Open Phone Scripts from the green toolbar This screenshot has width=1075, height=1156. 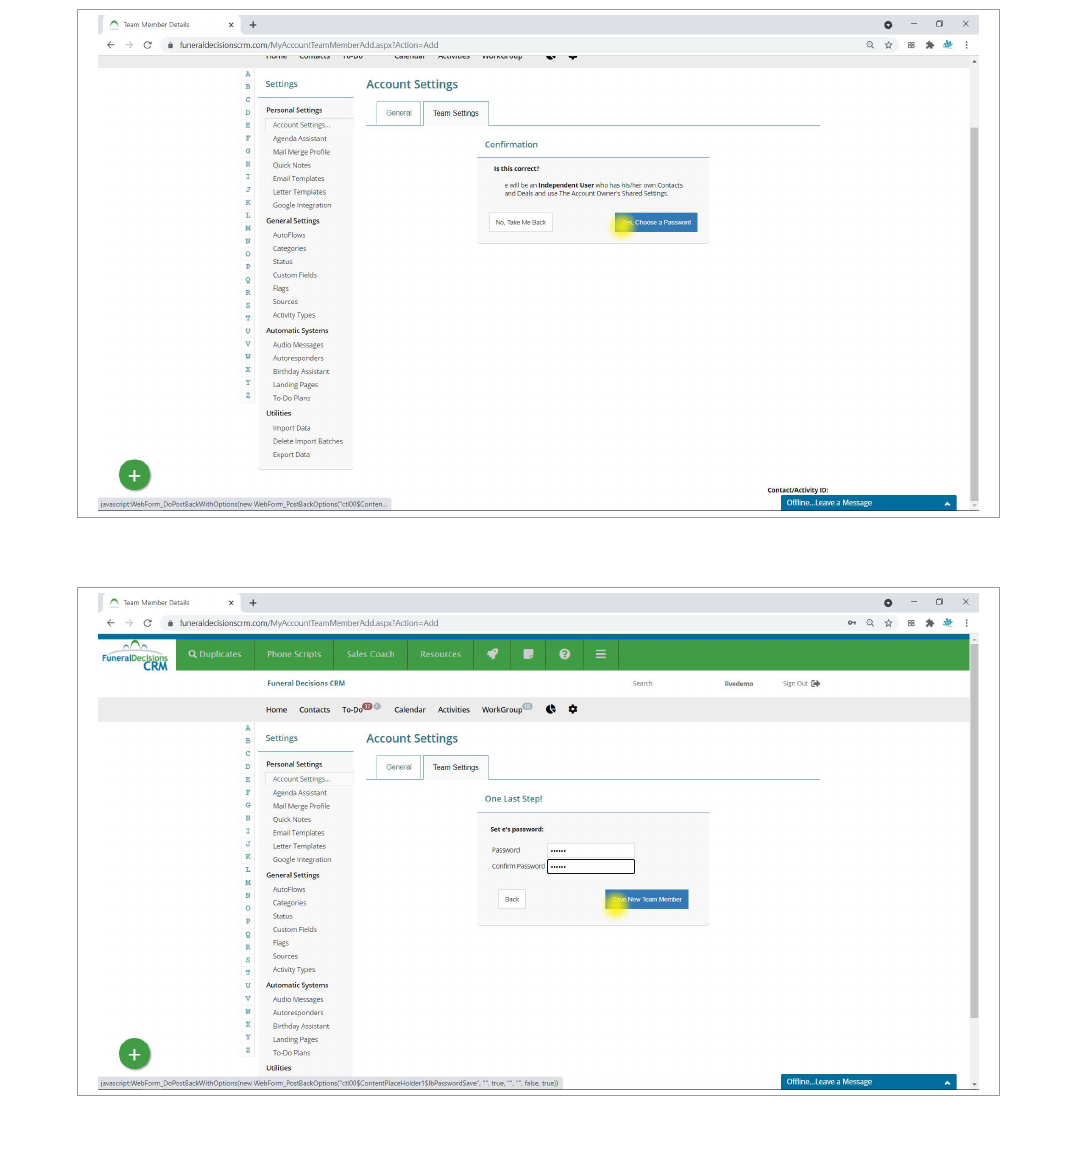pos(294,654)
